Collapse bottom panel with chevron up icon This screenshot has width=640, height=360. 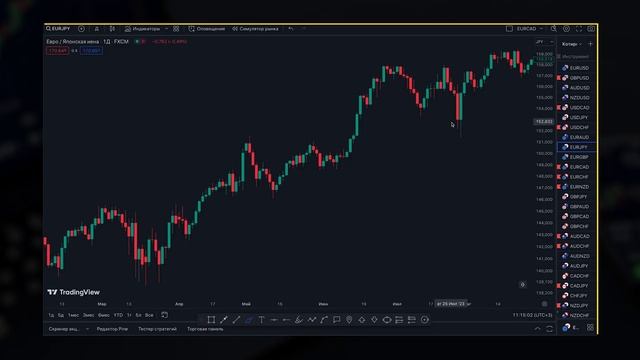click(x=537, y=329)
